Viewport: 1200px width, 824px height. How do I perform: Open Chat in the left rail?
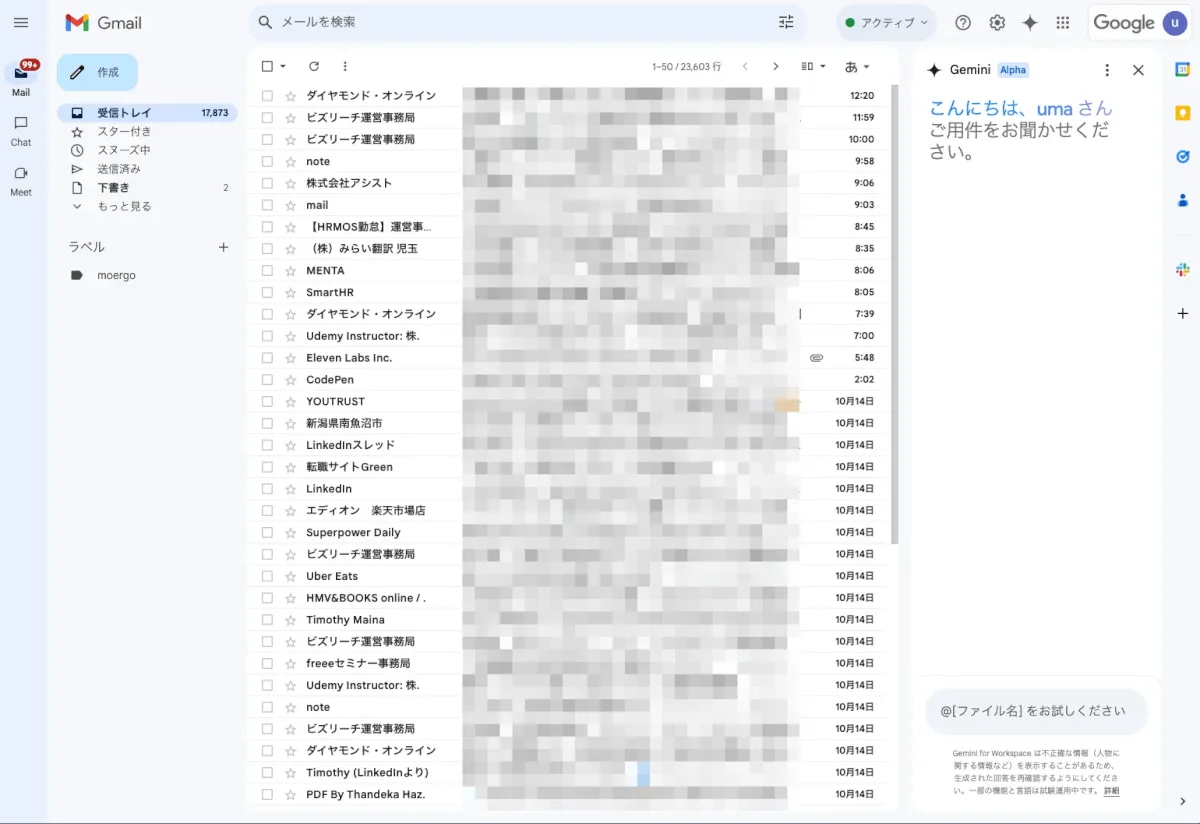tap(21, 130)
